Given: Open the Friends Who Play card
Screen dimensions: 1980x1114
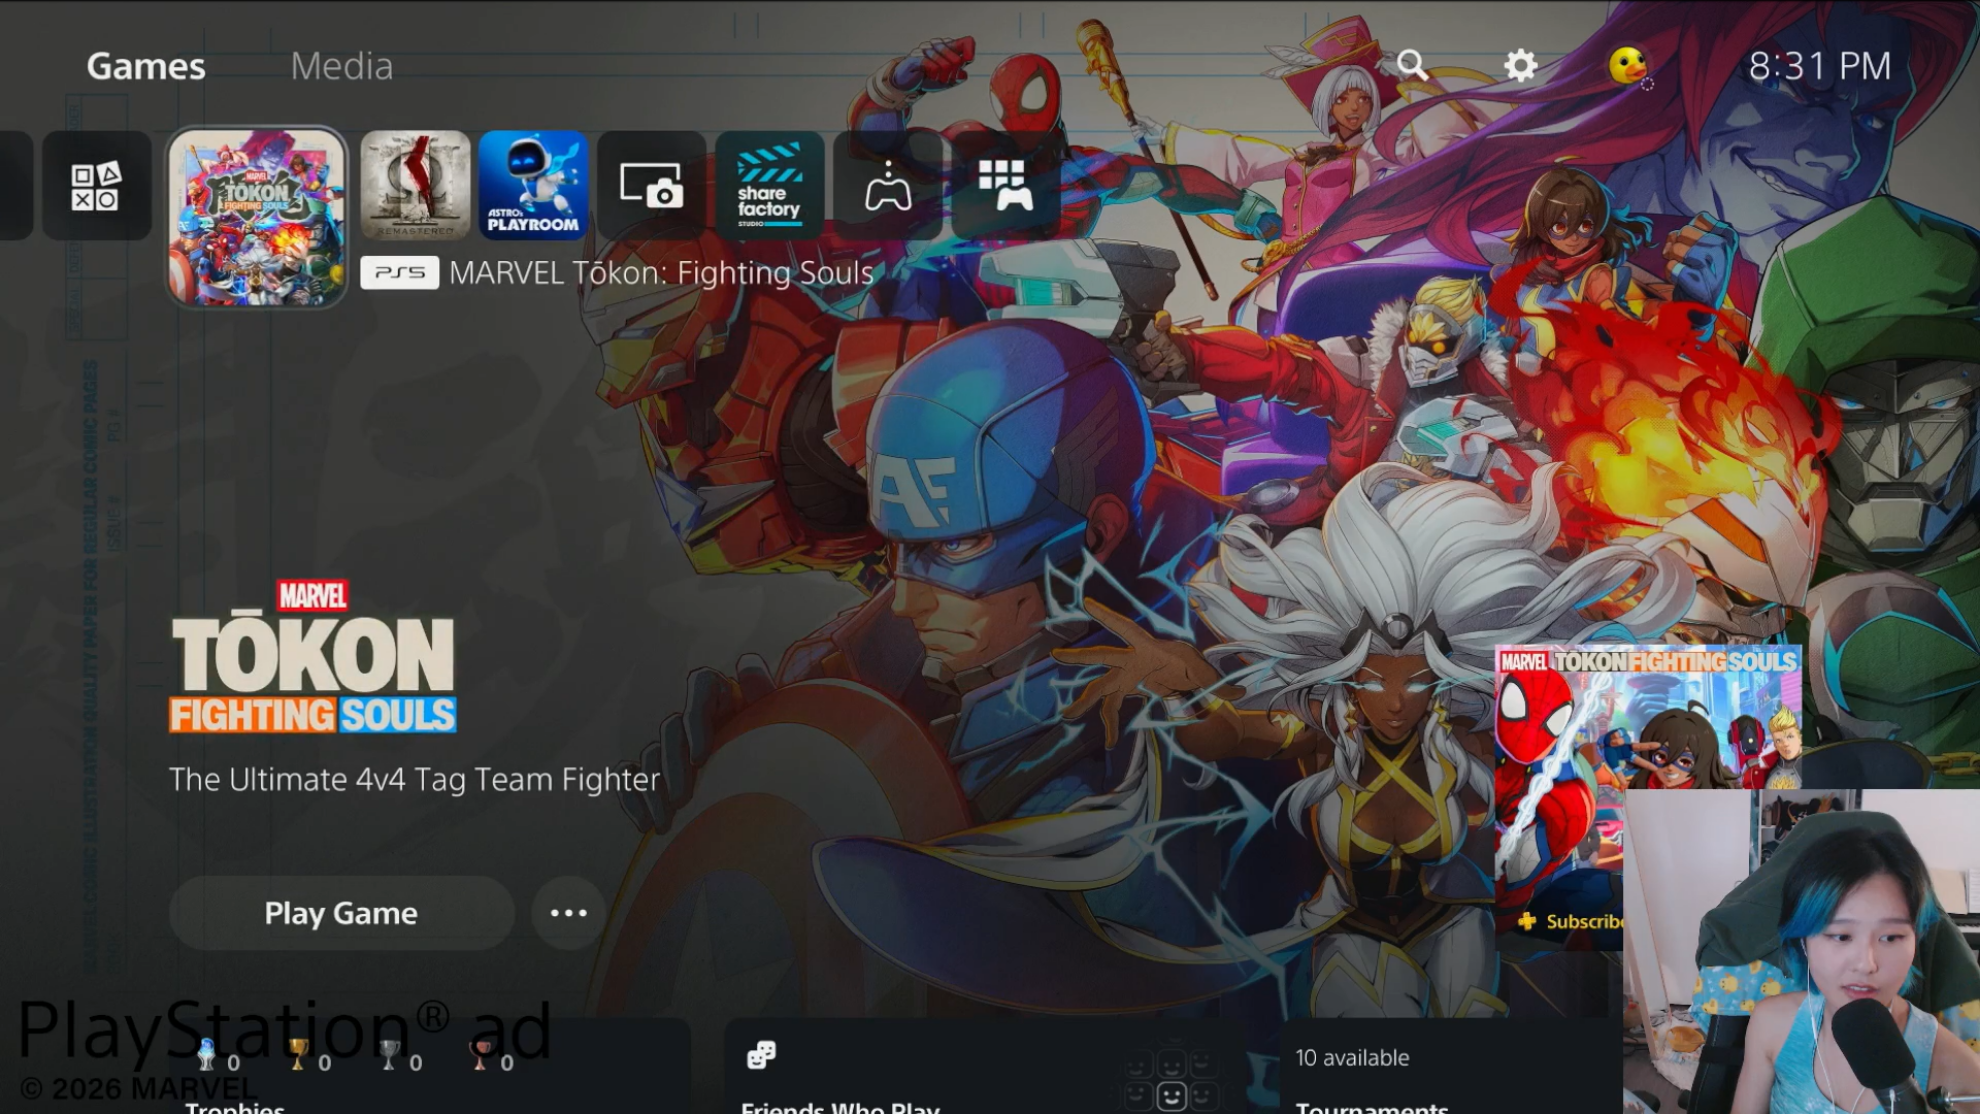Looking at the screenshot, I should click(985, 1066).
